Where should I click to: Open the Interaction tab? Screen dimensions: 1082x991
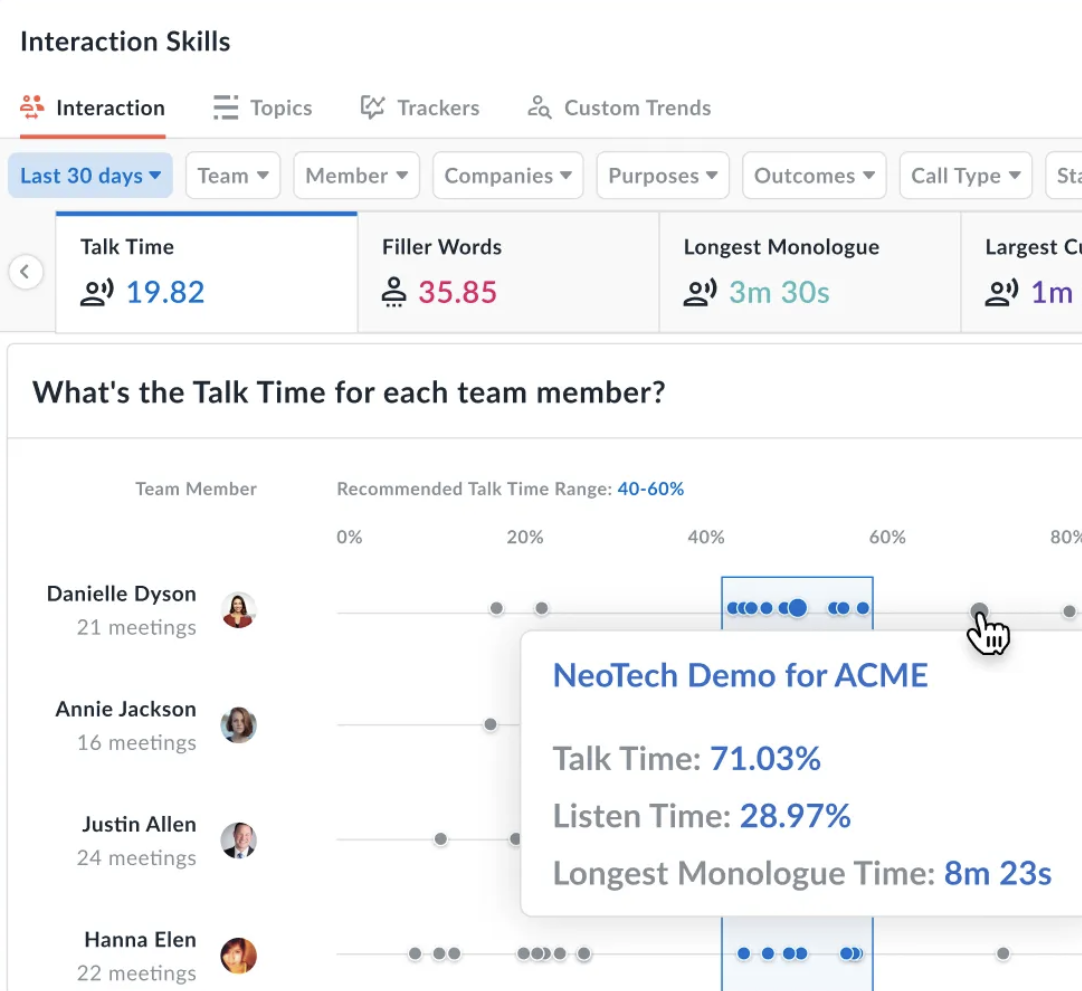pos(92,108)
